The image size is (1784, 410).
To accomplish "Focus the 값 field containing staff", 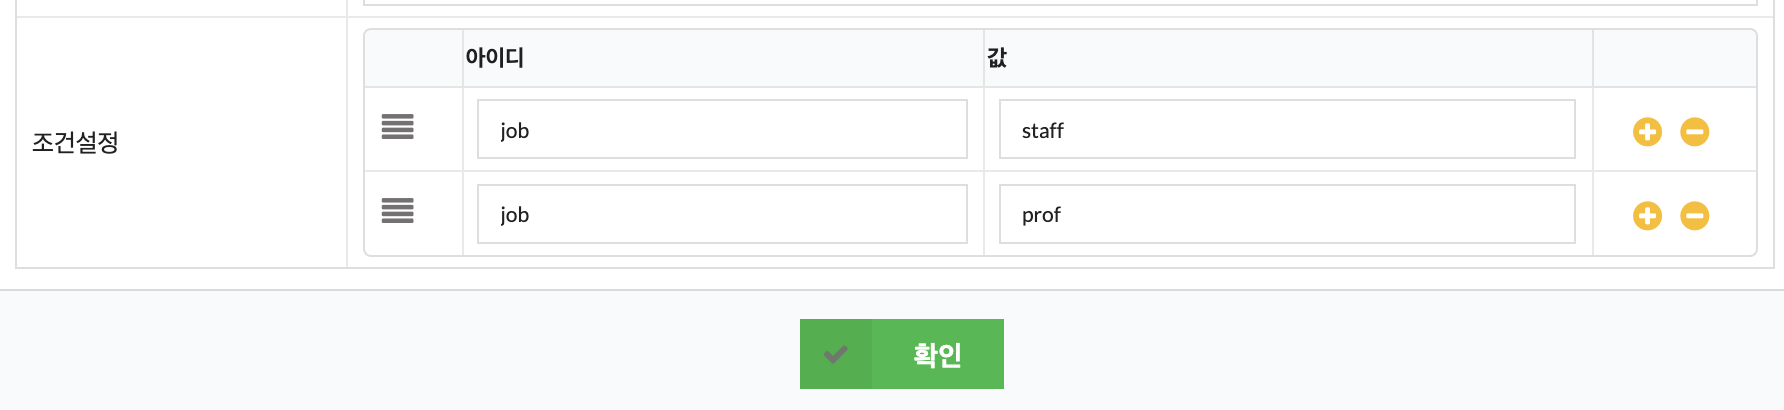I will click(x=1287, y=129).
